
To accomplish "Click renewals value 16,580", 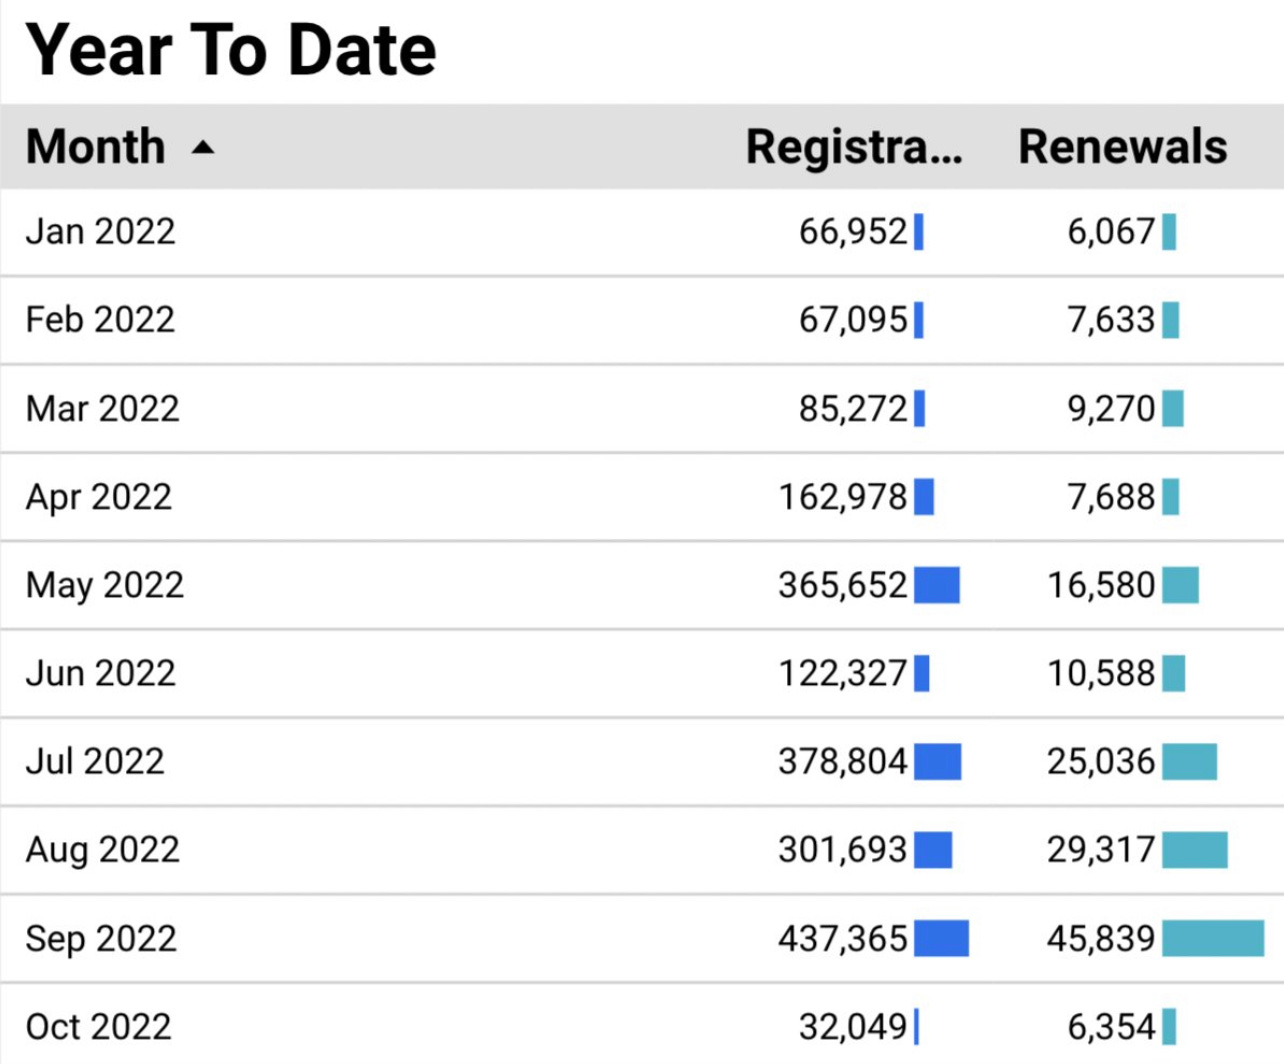I will (1101, 585).
